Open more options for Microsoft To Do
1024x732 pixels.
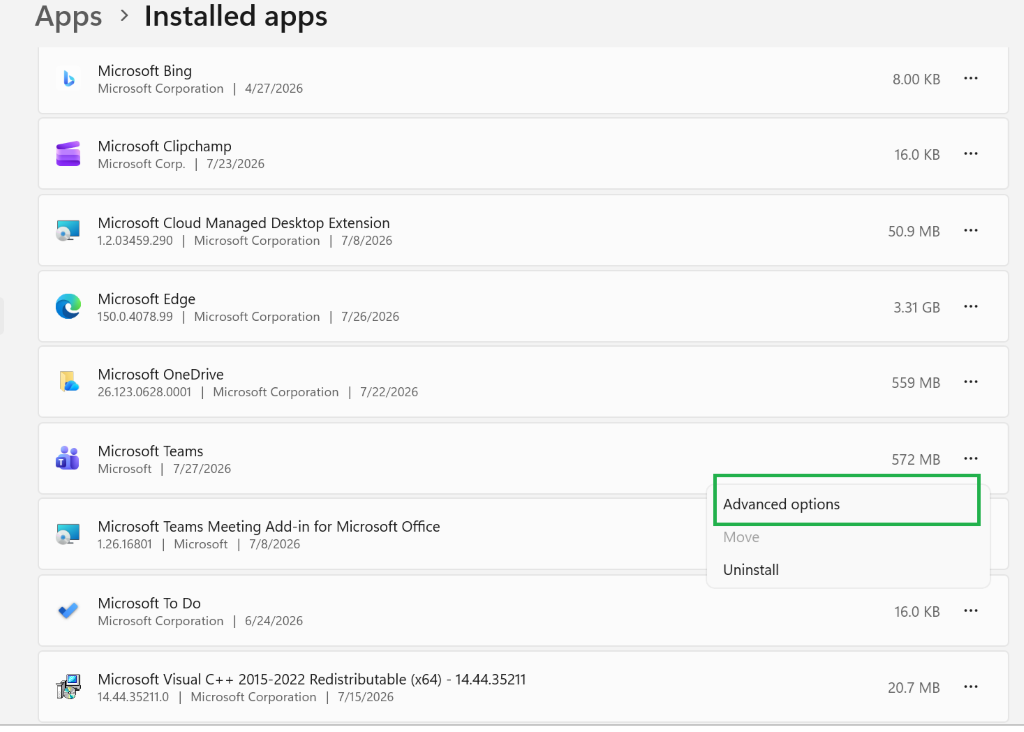point(970,611)
